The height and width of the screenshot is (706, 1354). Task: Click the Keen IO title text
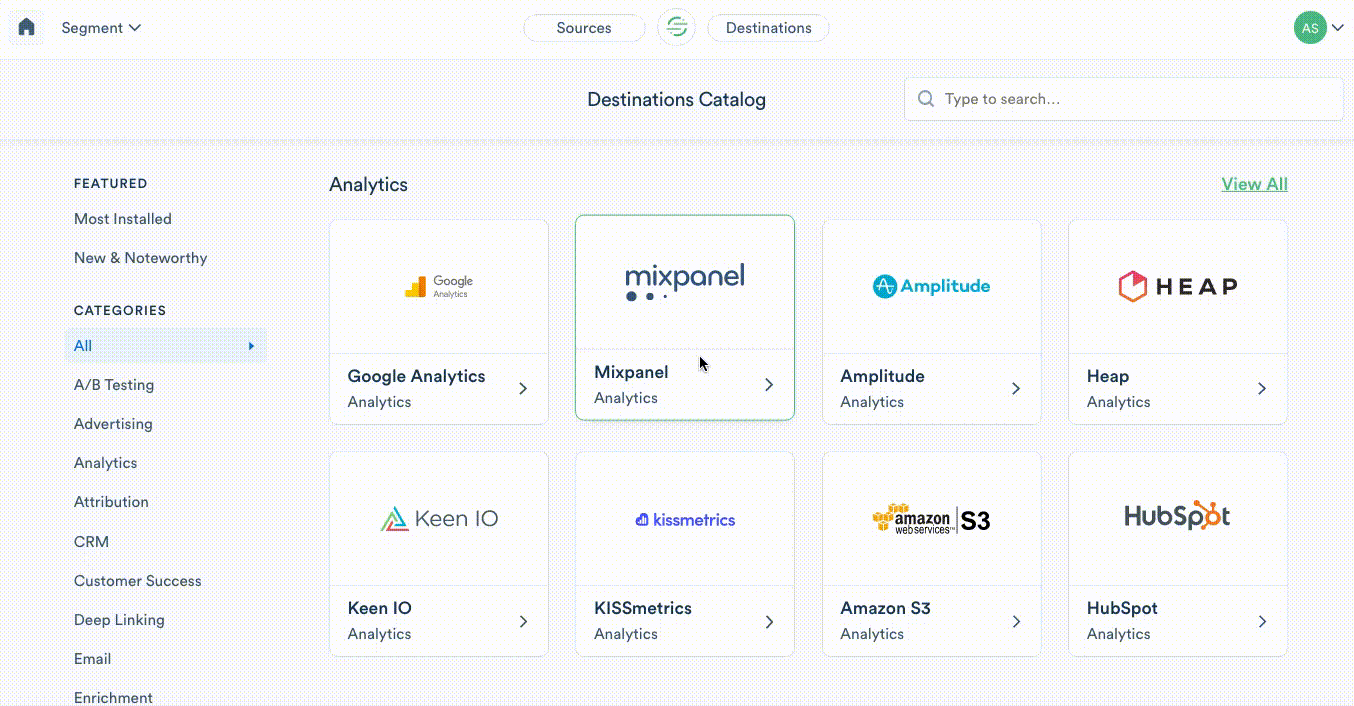tap(379, 608)
